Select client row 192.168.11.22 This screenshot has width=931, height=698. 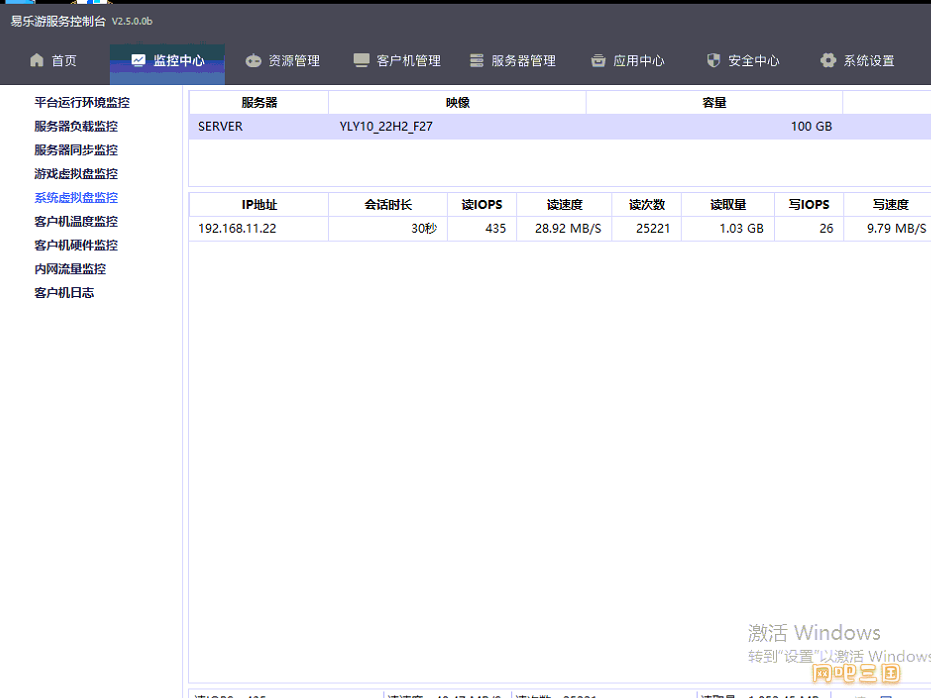(x=237, y=229)
